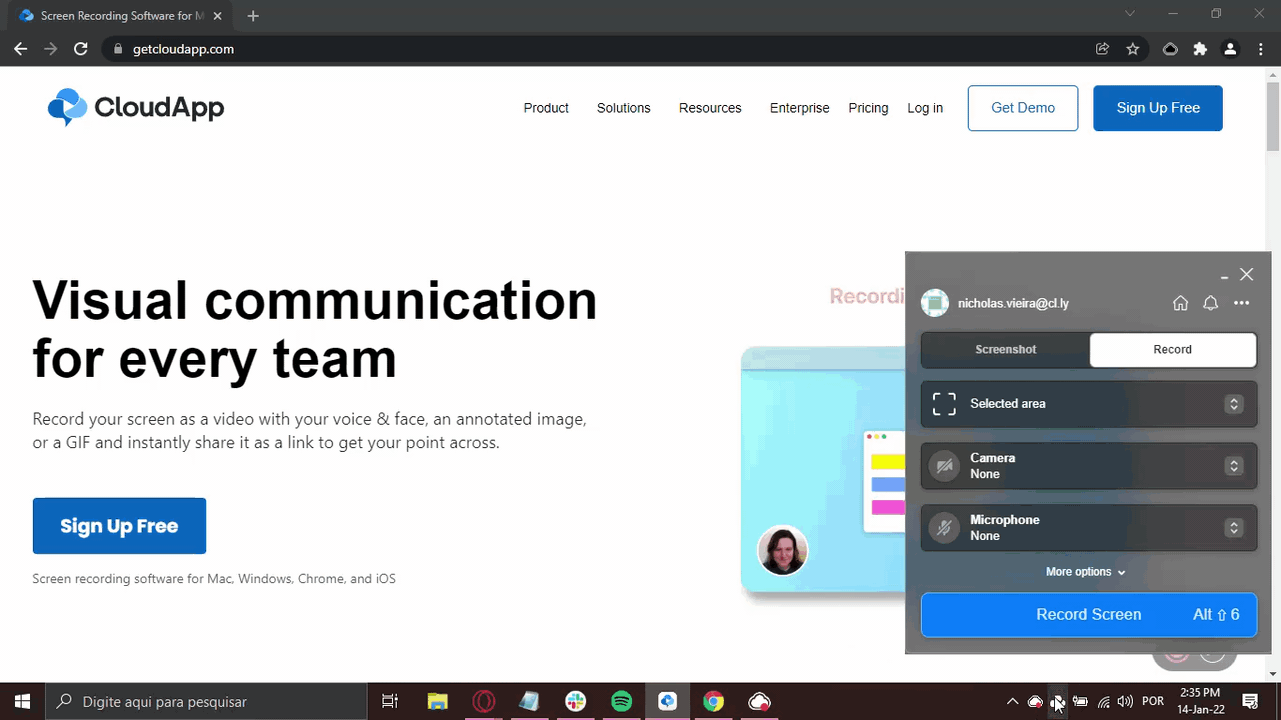Launch Opera from the taskbar

[x=483, y=701]
